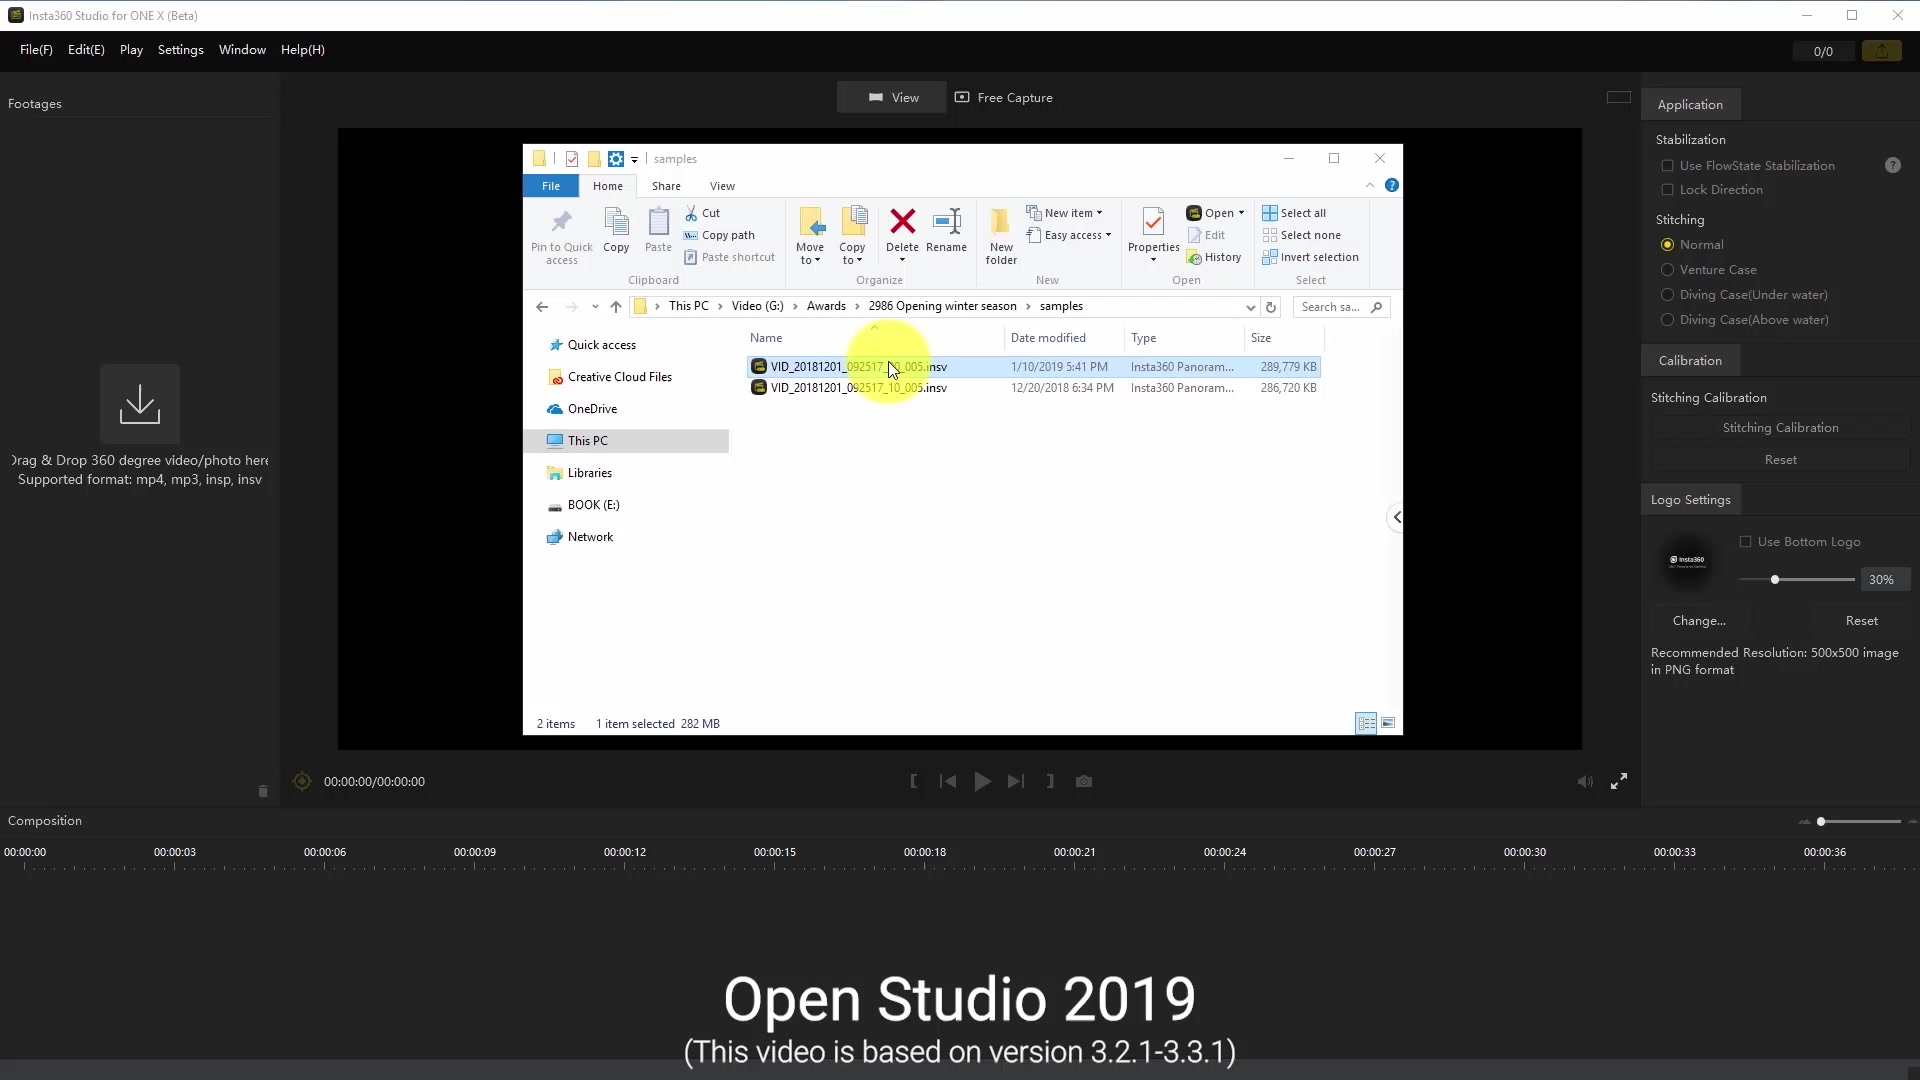
Task: Click the Stitching Calibration icon
Action: [1780, 427]
